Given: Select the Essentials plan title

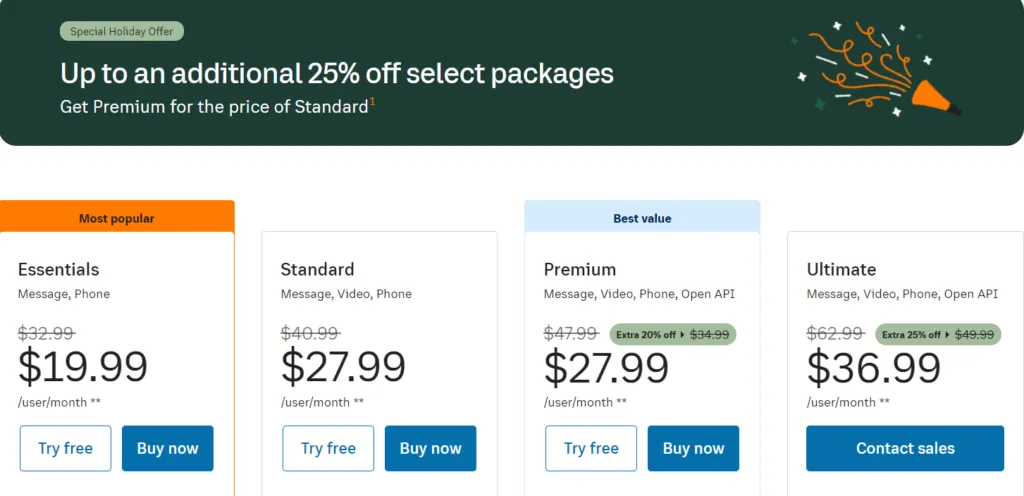Looking at the screenshot, I should (59, 270).
